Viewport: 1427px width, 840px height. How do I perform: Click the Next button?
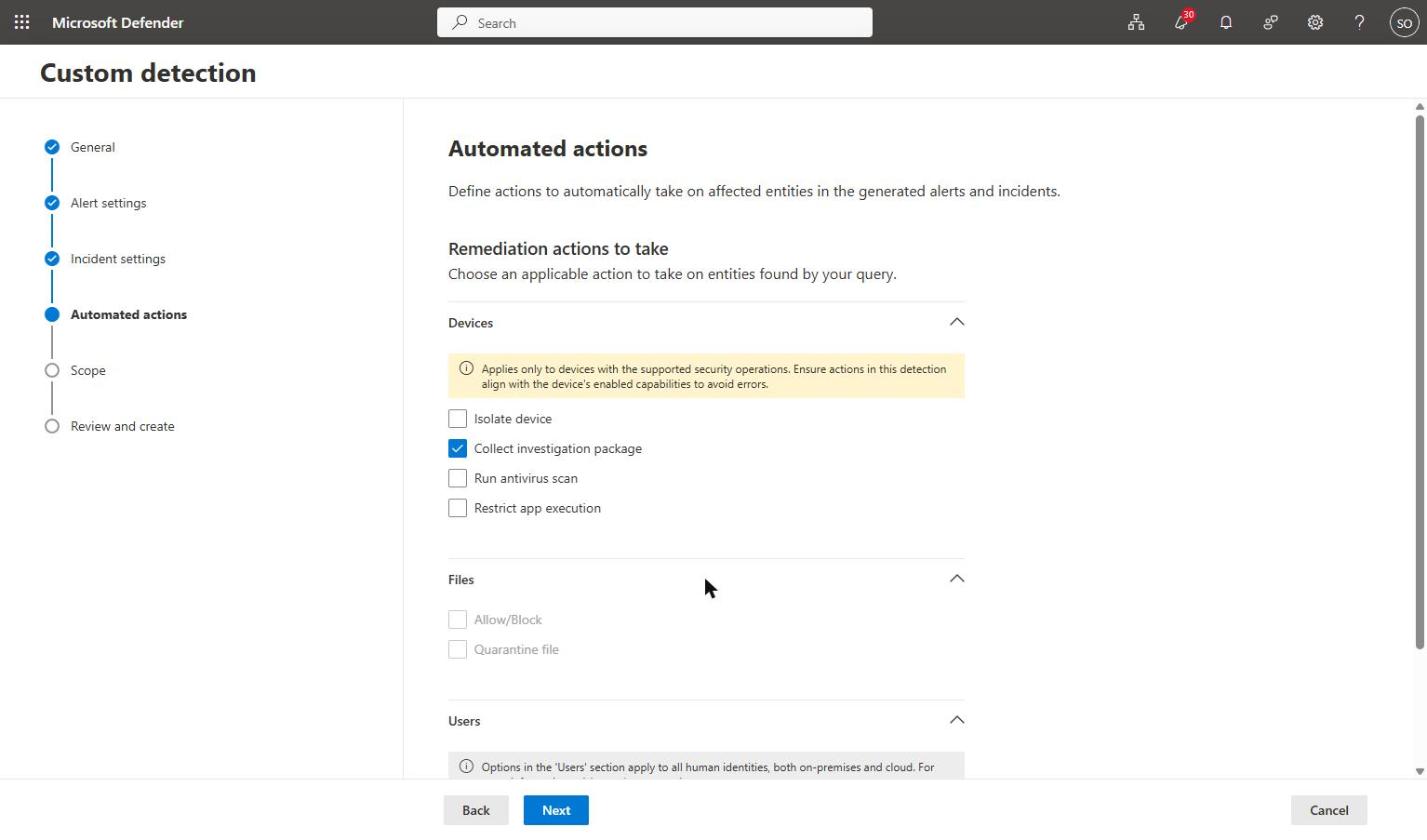point(556,810)
